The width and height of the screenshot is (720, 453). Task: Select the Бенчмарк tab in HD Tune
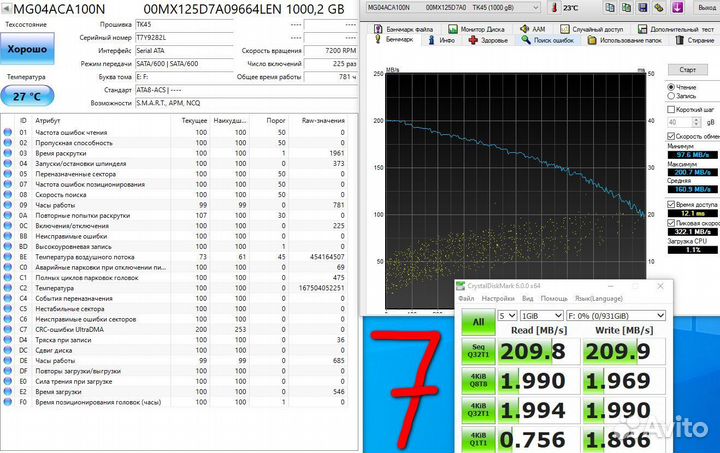click(x=394, y=39)
